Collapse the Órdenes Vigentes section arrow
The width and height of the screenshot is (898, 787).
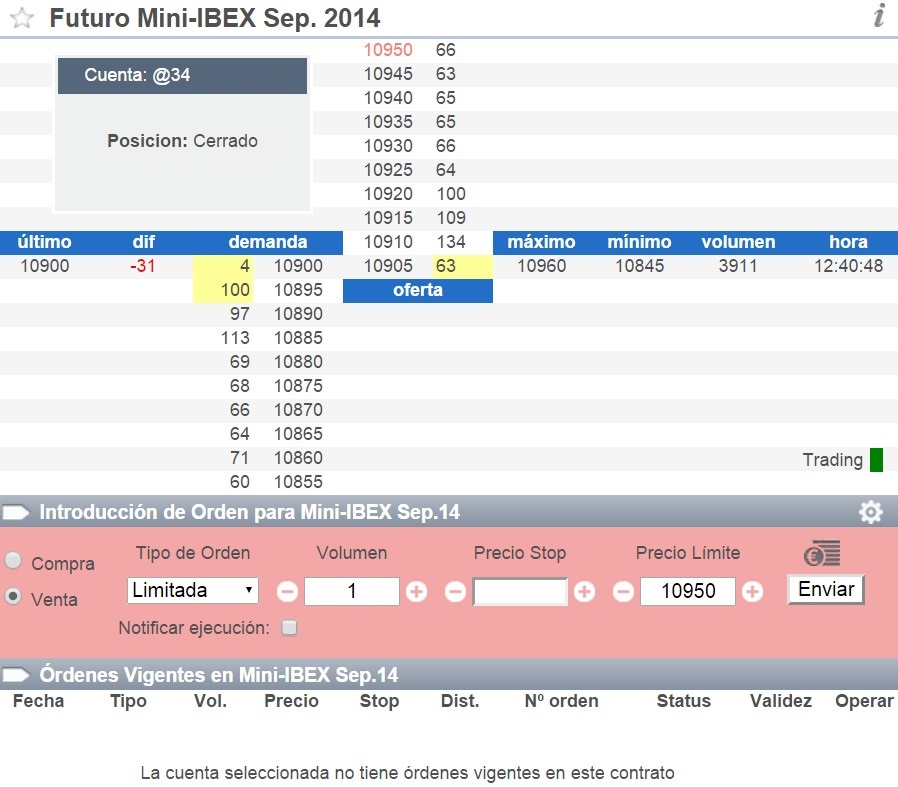(16, 675)
